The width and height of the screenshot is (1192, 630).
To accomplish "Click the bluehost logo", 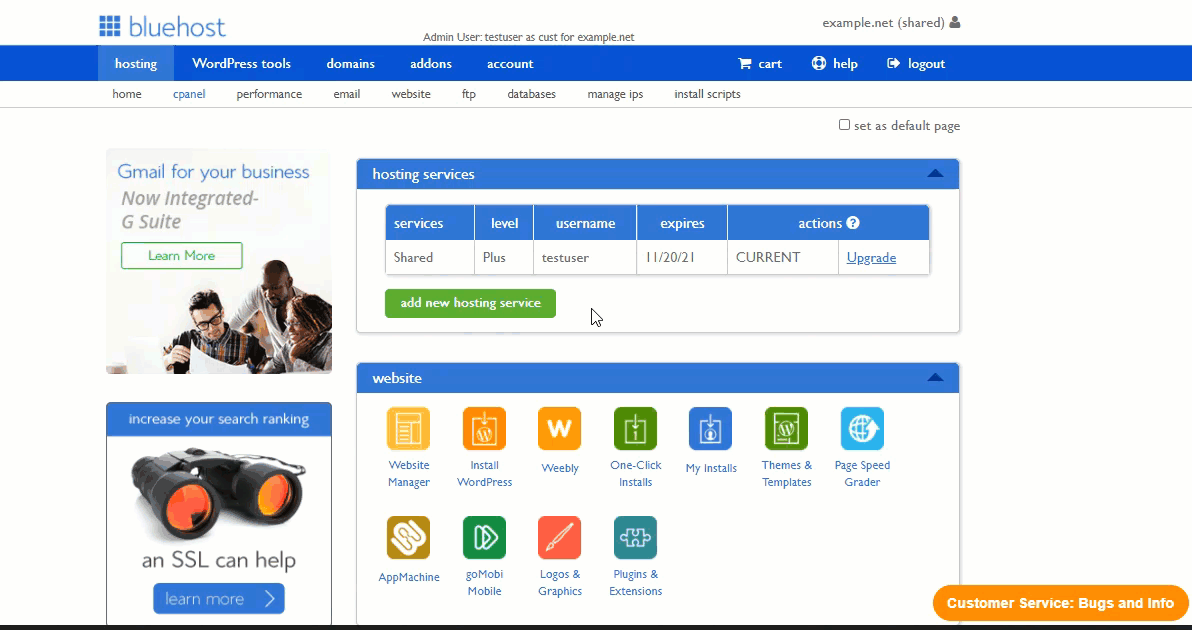I will pos(163,27).
